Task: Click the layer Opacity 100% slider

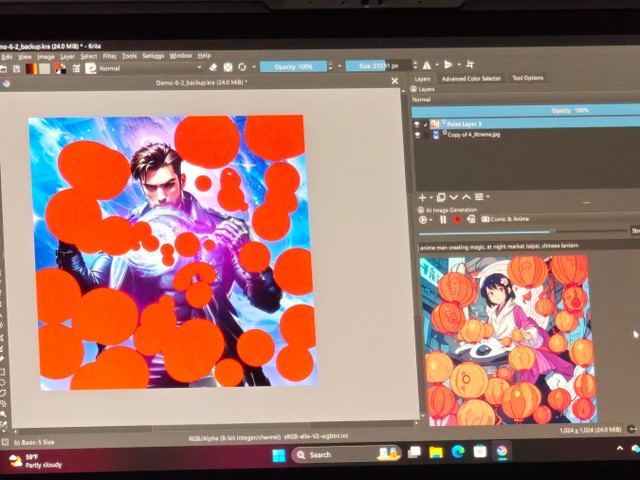Action: click(526, 110)
